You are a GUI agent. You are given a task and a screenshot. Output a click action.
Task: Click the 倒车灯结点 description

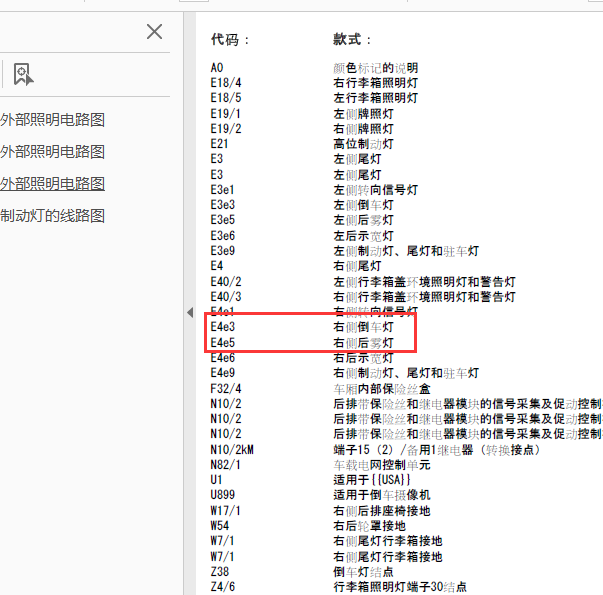(363, 572)
